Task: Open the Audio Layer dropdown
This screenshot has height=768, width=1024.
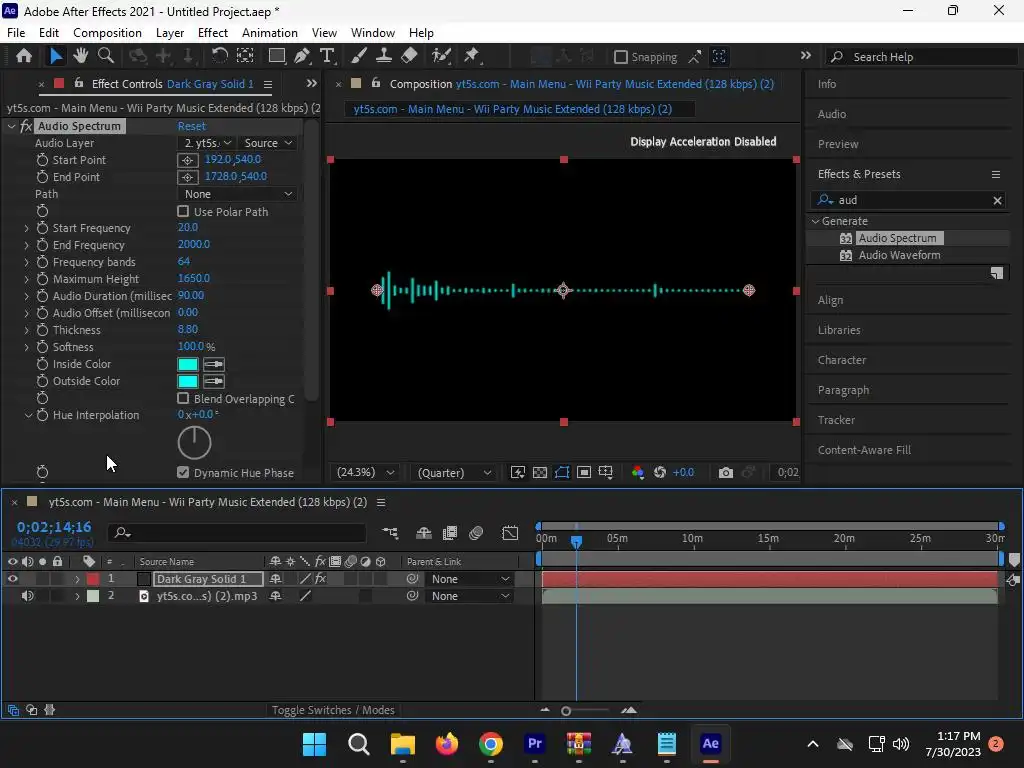Action: 206,143
